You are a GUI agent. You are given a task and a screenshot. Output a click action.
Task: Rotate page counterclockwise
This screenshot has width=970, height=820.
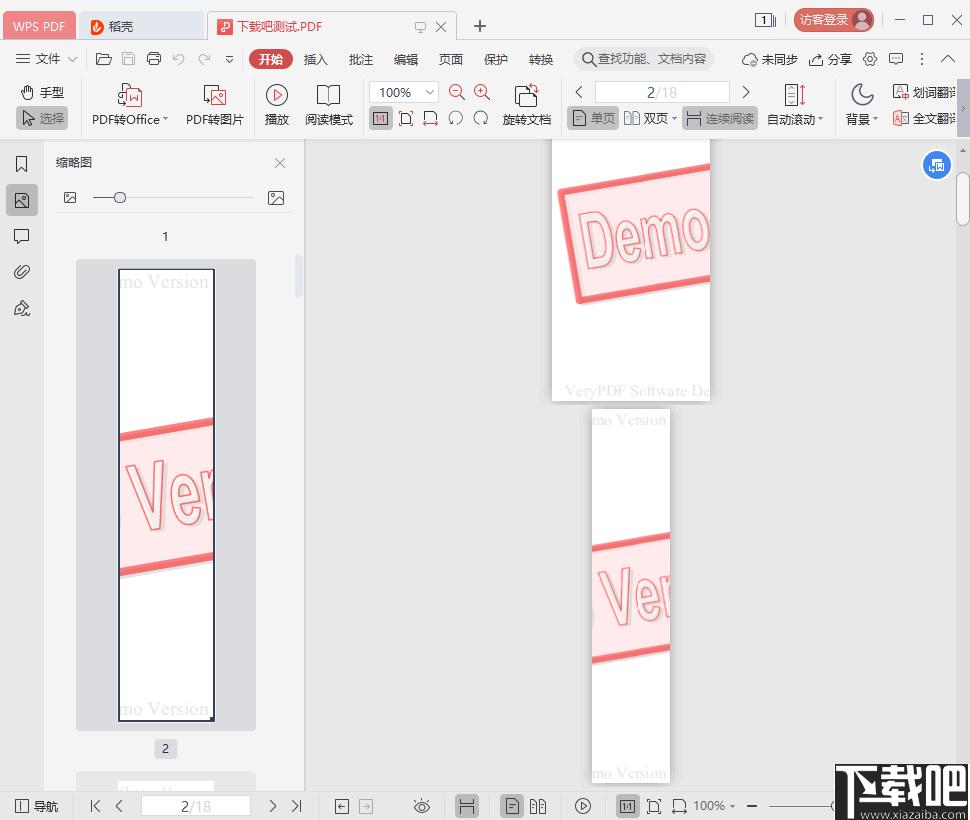[456, 118]
